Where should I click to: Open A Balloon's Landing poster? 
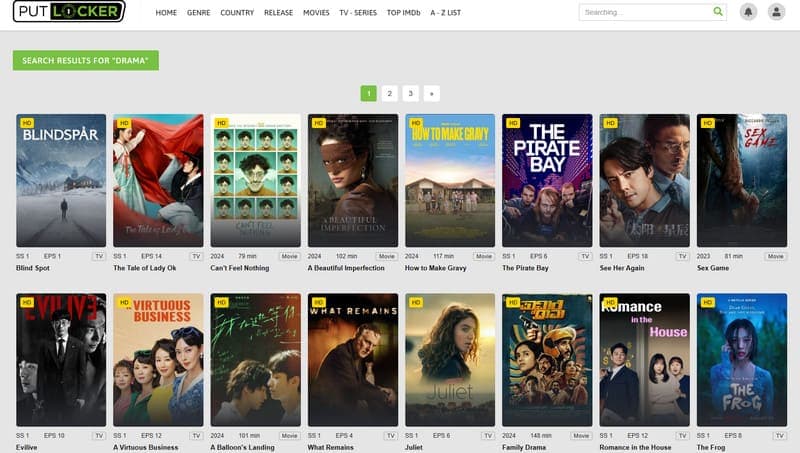[256, 360]
